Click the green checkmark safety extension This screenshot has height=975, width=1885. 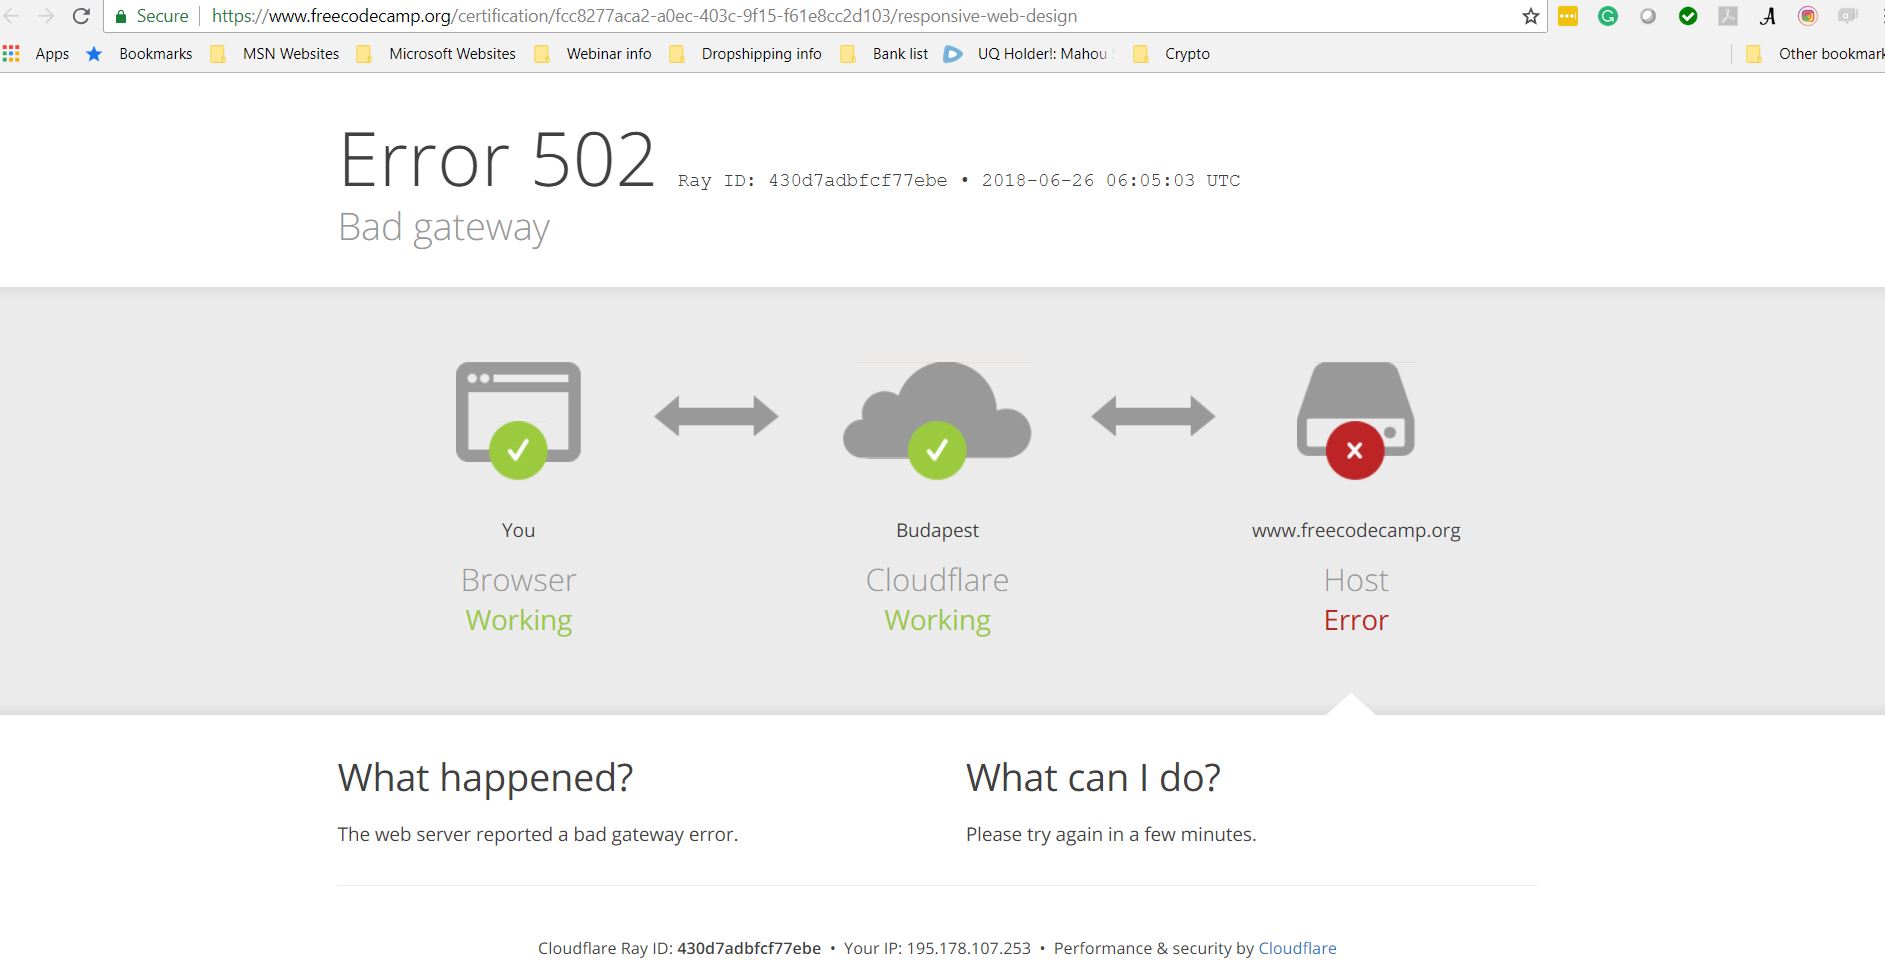[1689, 16]
